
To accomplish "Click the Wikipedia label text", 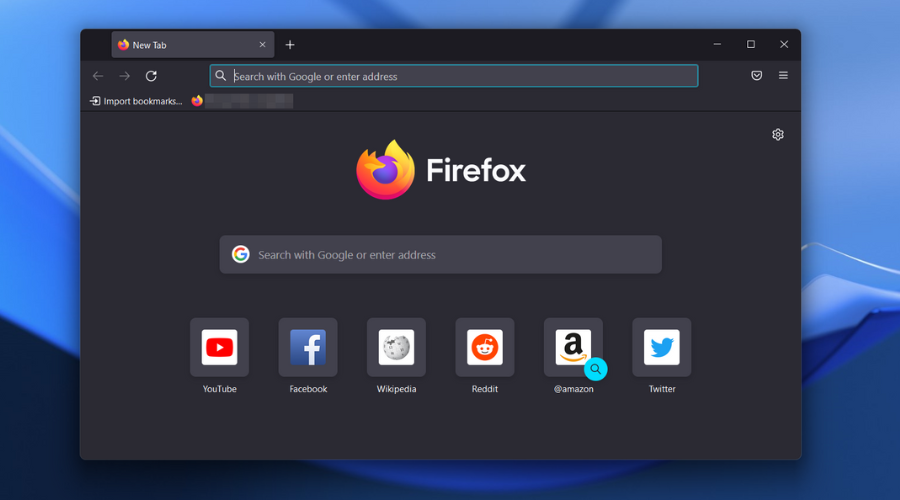I will pyautogui.click(x=396, y=389).
